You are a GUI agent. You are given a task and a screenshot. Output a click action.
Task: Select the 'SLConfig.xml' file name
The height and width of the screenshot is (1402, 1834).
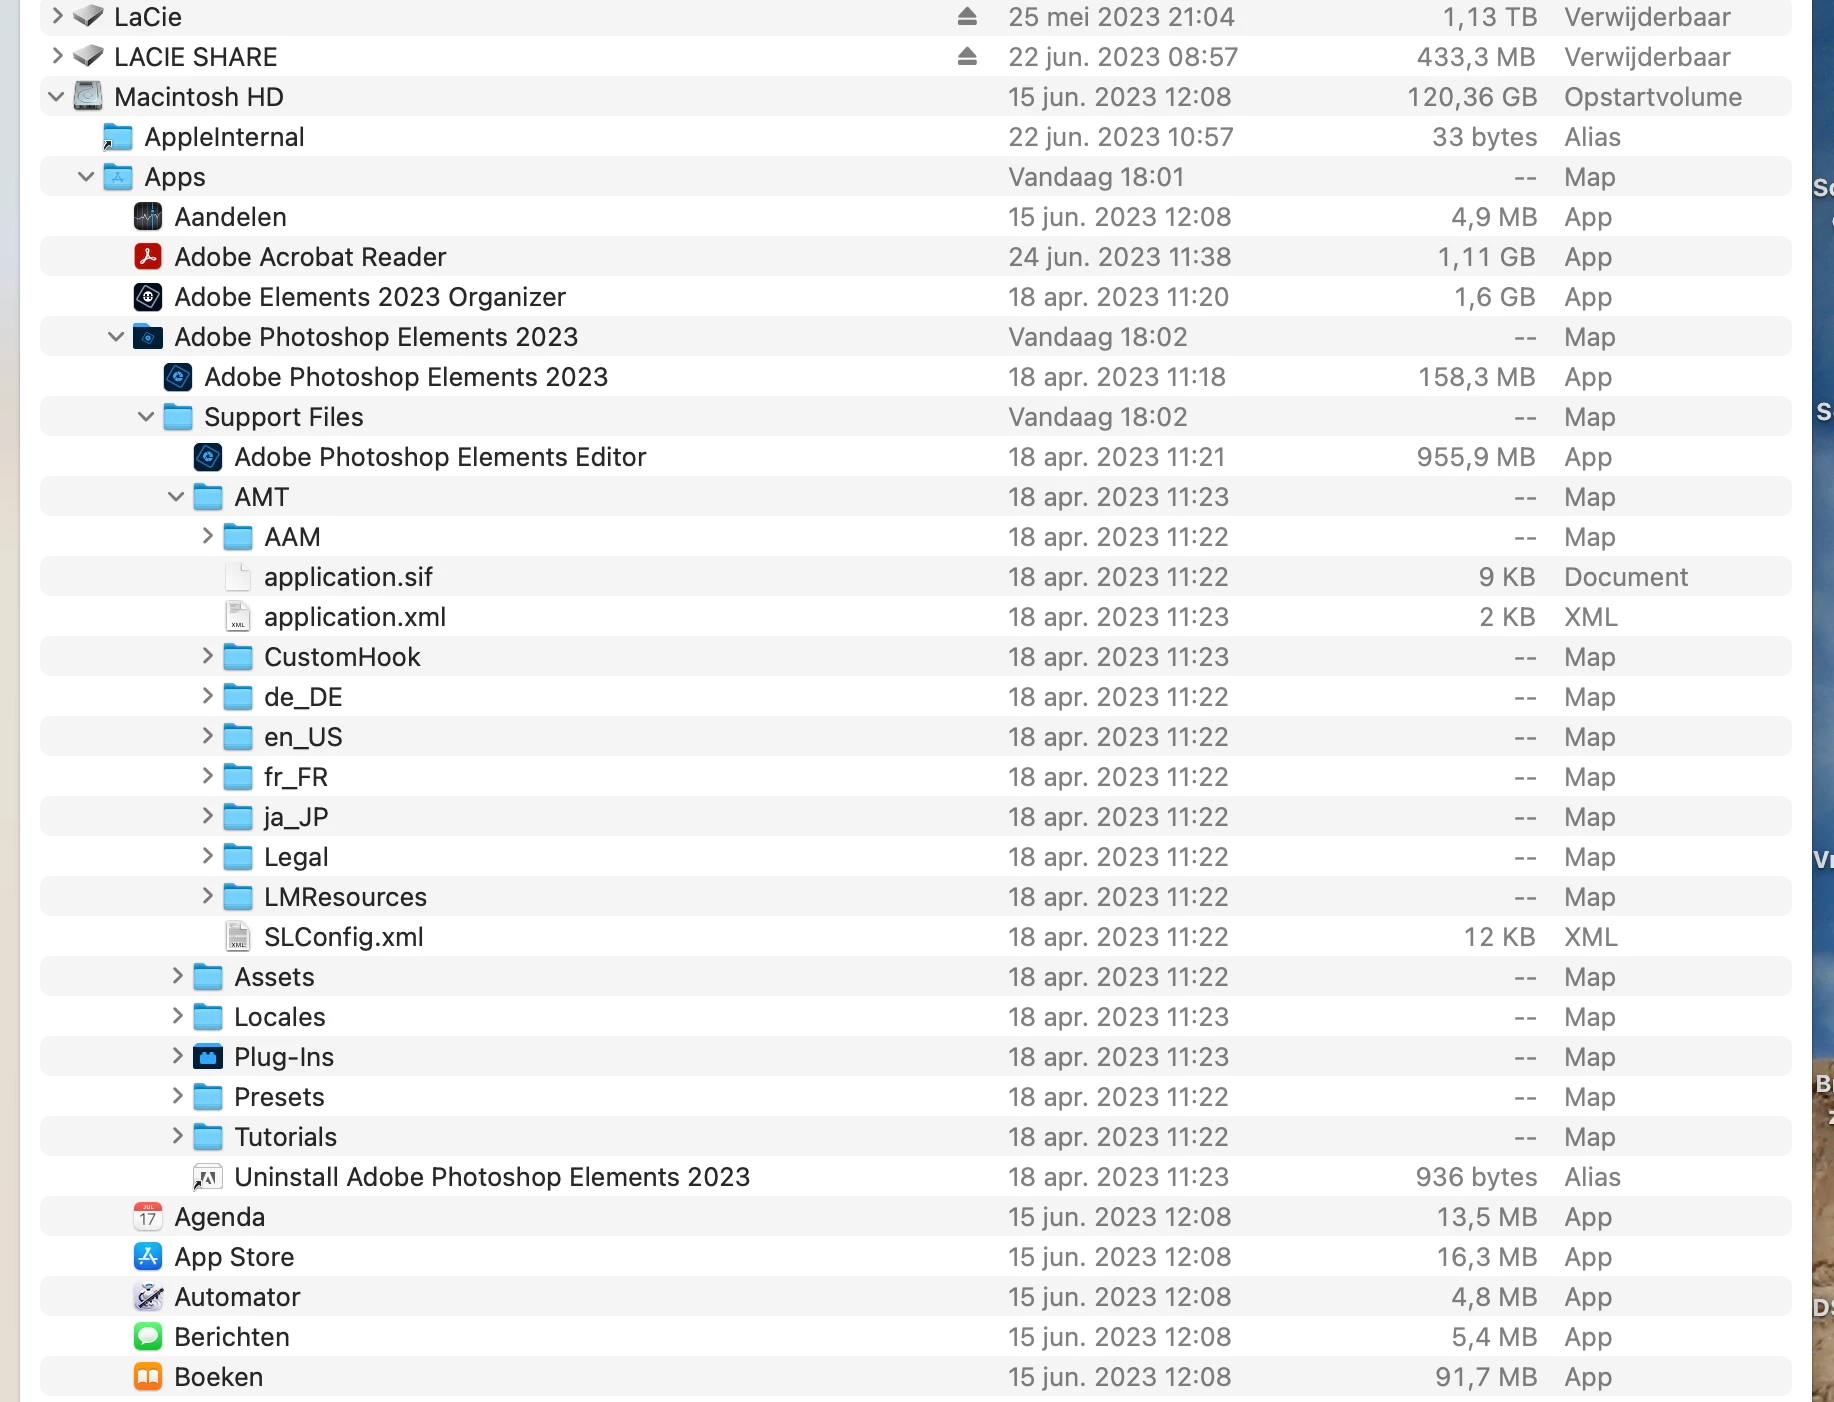(344, 937)
